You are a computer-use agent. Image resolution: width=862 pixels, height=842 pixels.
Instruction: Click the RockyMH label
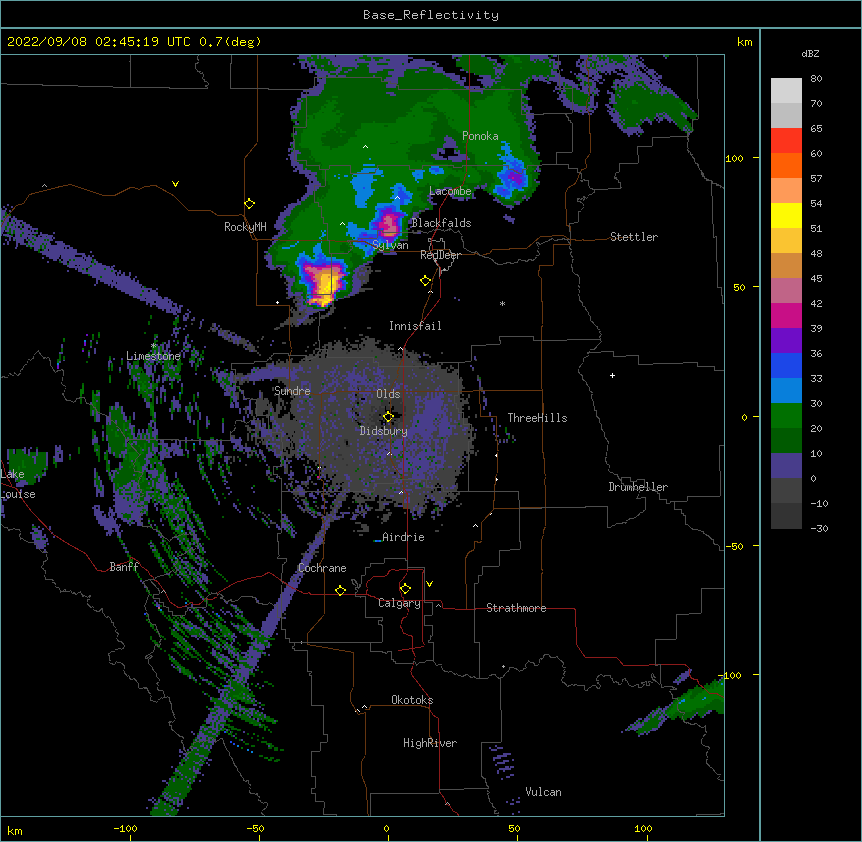[245, 227]
